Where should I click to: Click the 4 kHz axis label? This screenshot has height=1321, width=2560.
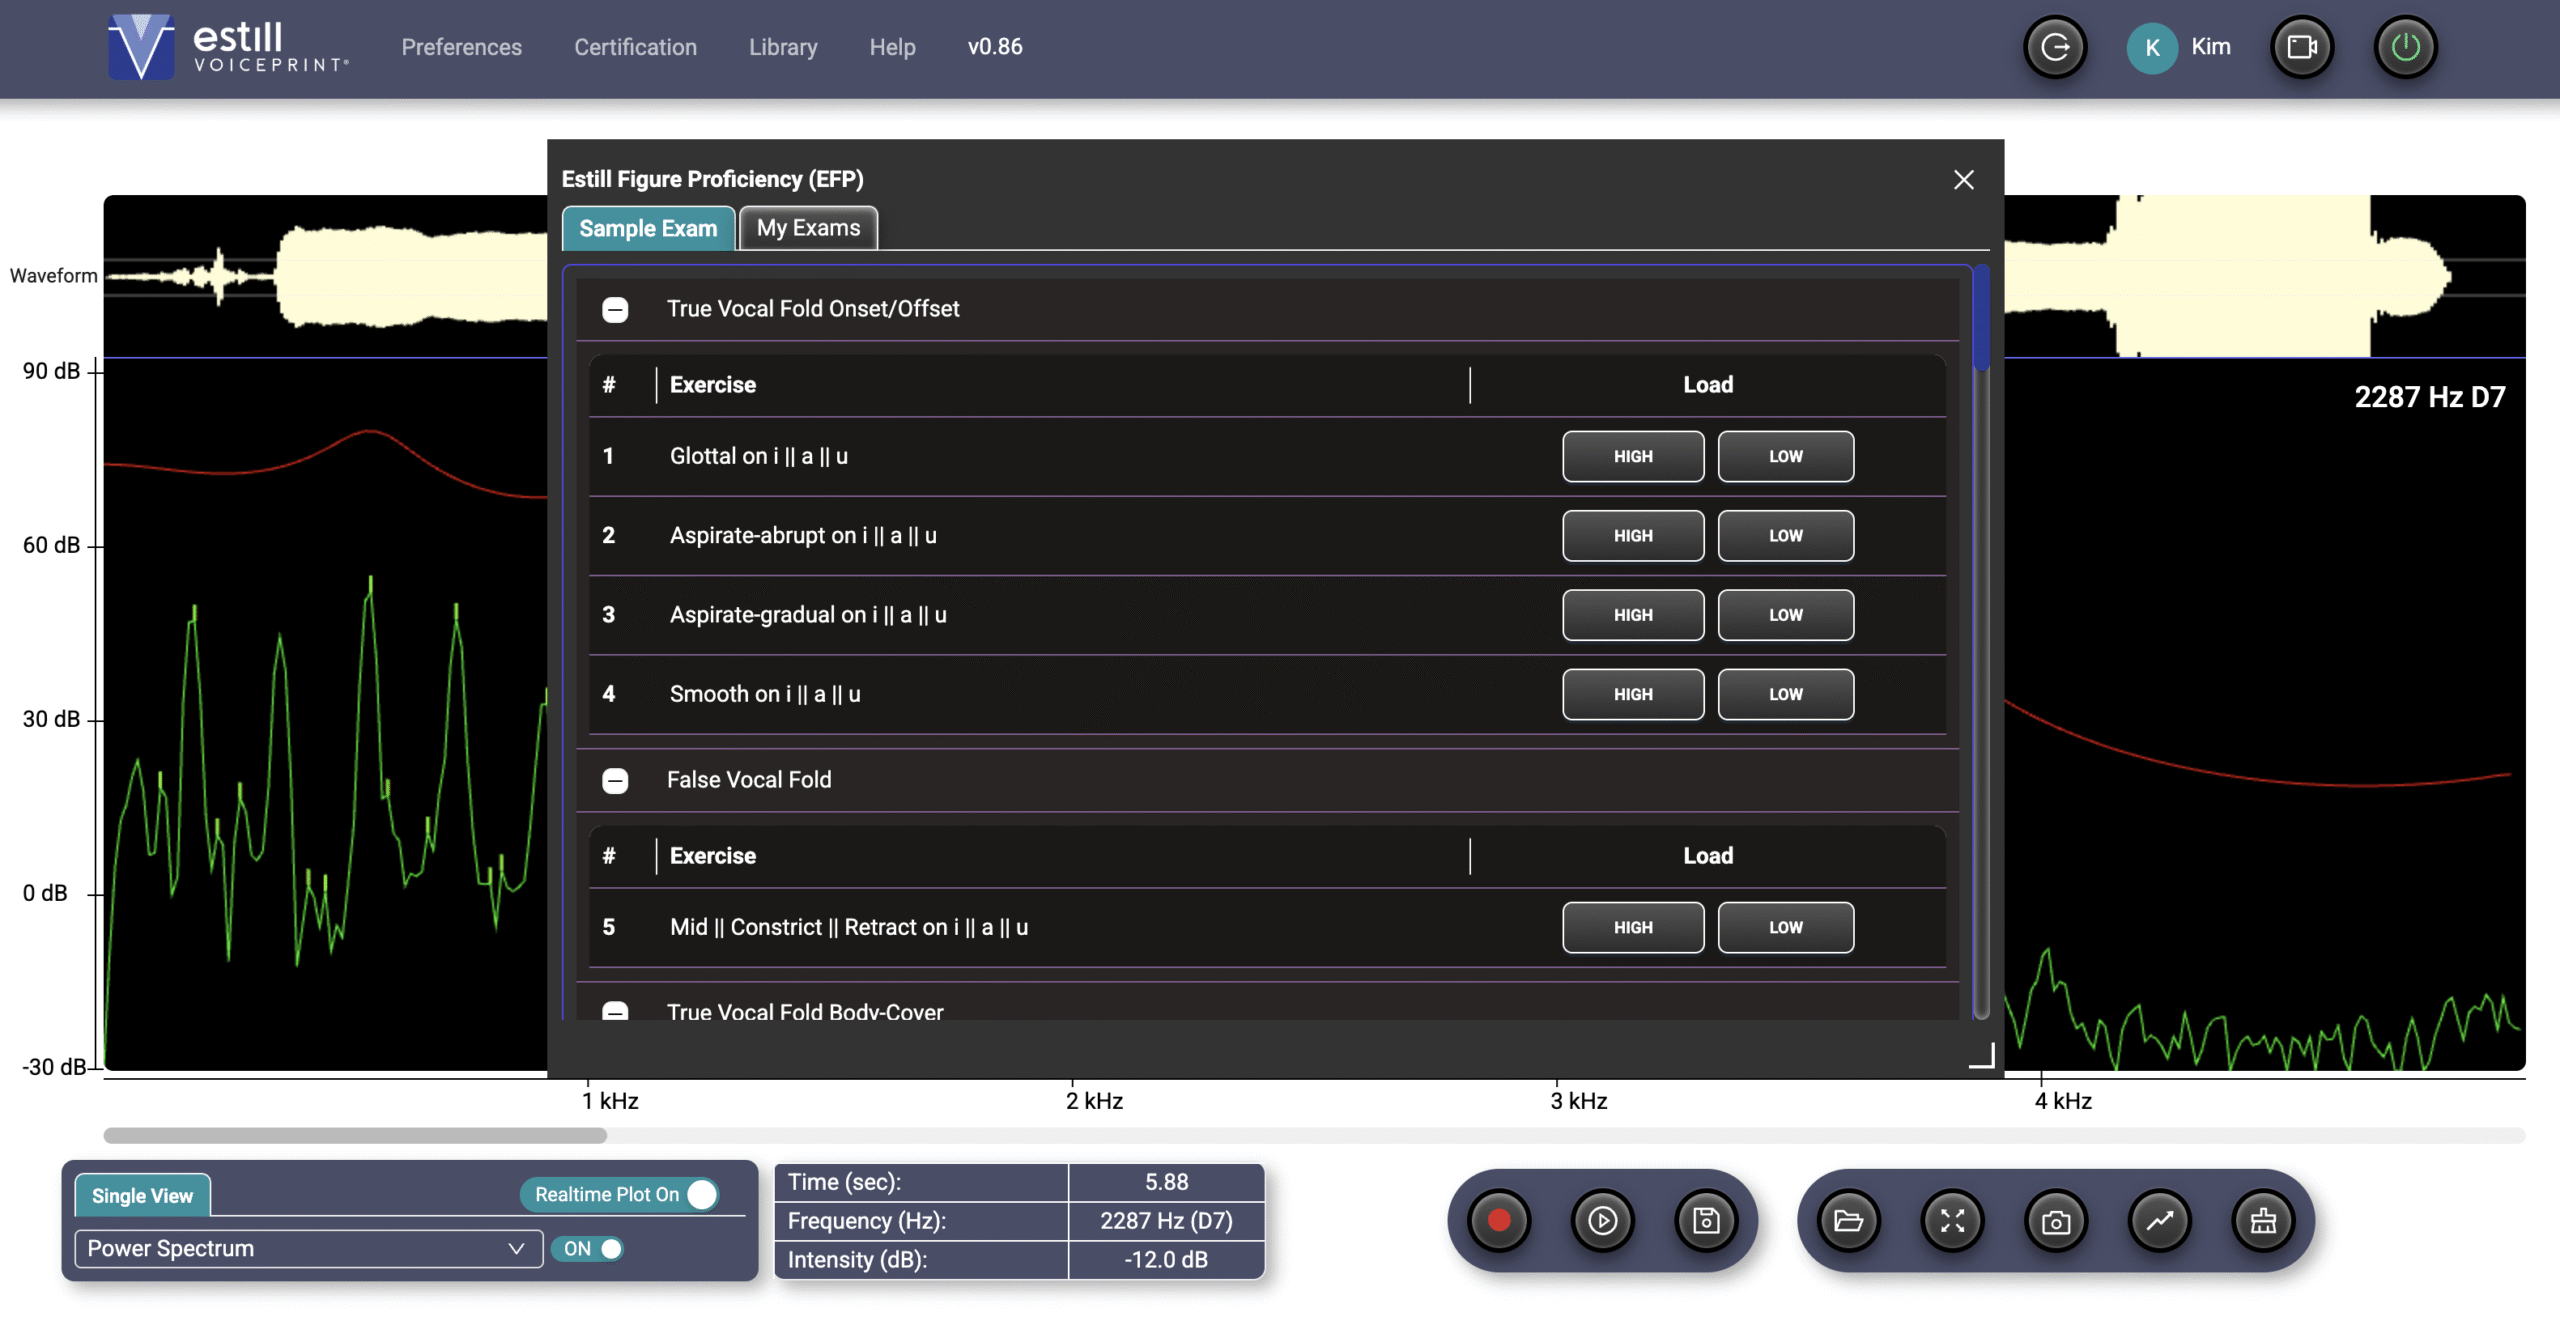point(2063,1101)
